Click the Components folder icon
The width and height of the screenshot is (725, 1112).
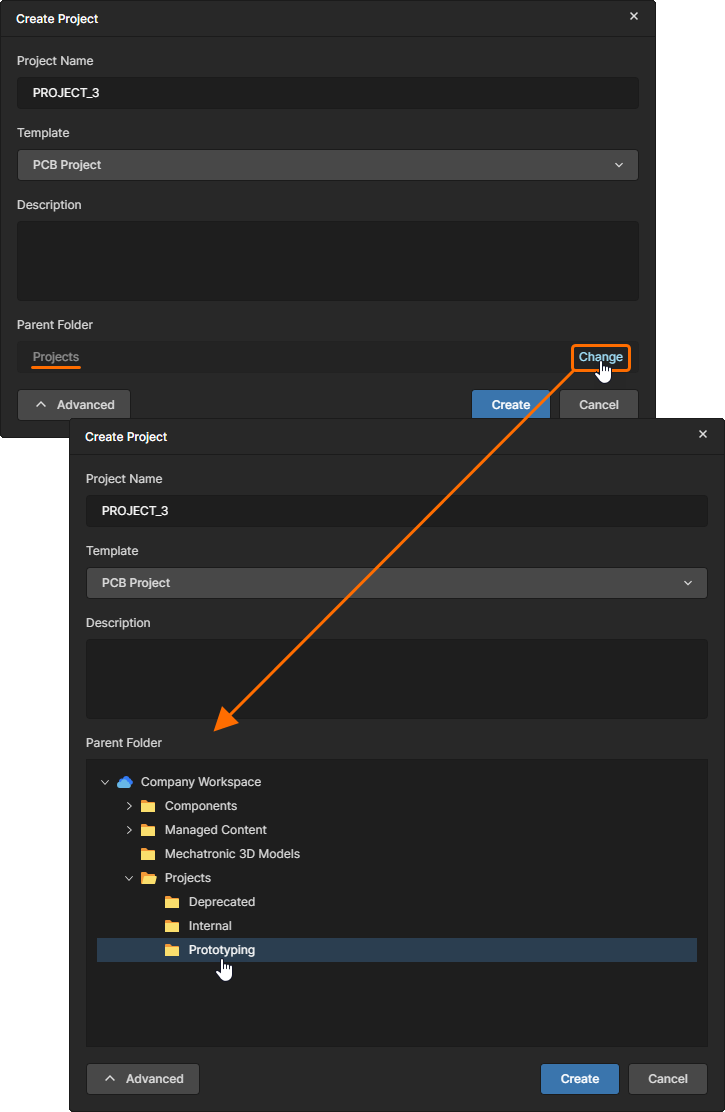tap(148, 806)
